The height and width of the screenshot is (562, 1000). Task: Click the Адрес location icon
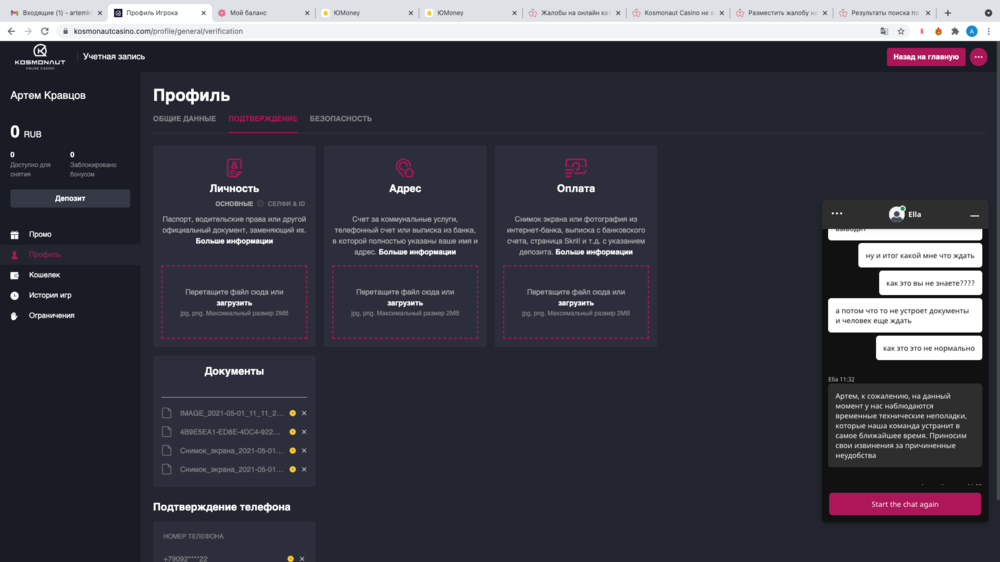[x=404, y=167]
